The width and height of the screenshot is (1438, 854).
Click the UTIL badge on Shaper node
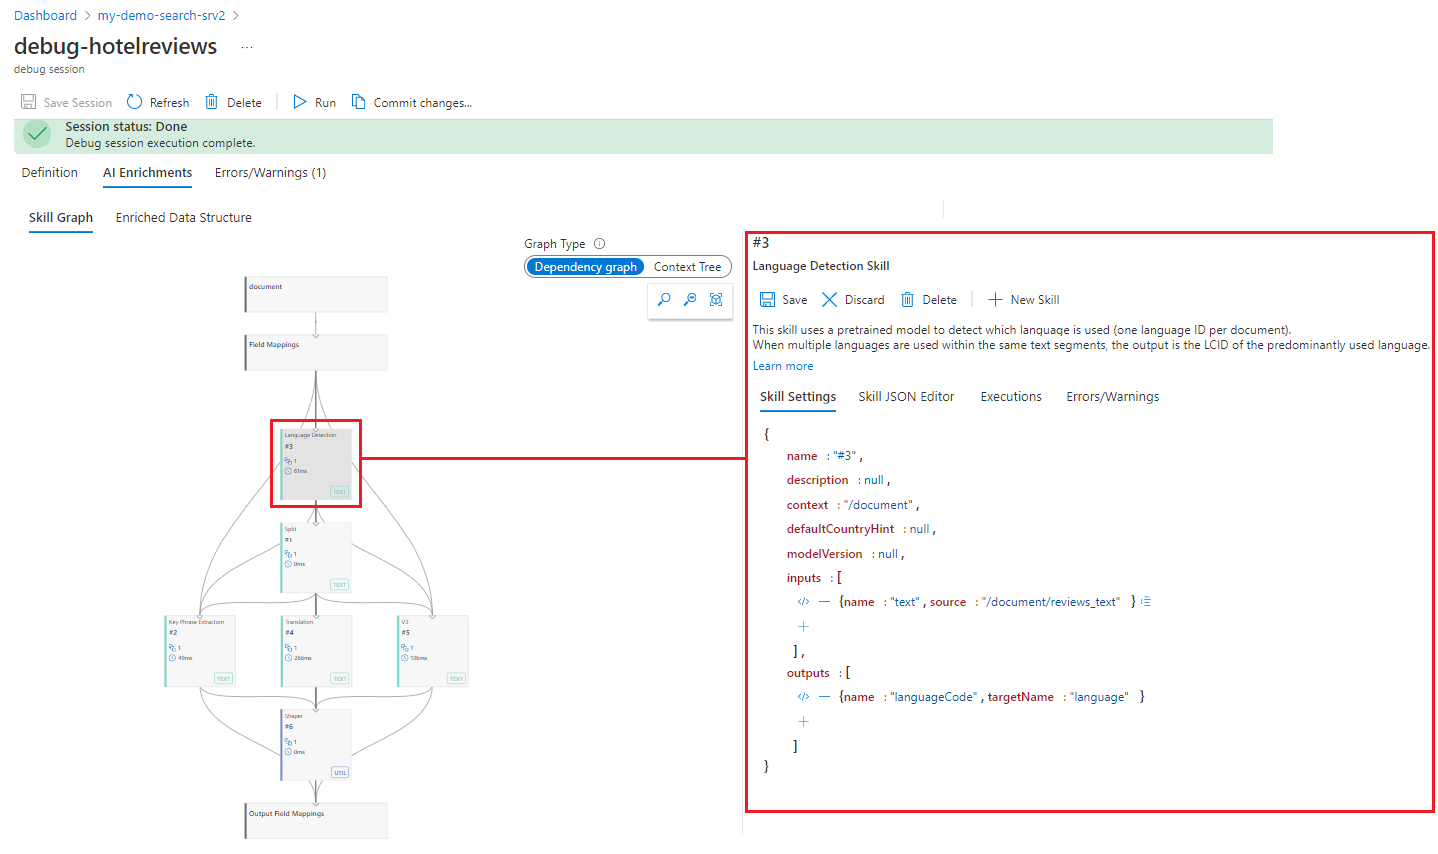[340, 773]
